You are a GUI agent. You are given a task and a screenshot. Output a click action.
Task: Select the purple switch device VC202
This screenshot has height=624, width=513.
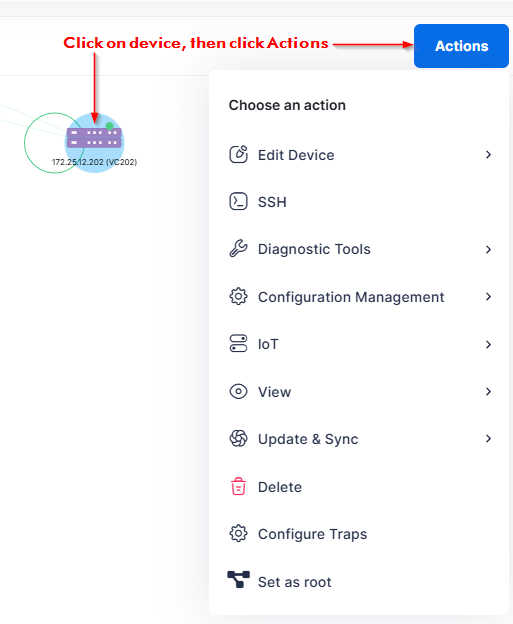pos(94,138)
